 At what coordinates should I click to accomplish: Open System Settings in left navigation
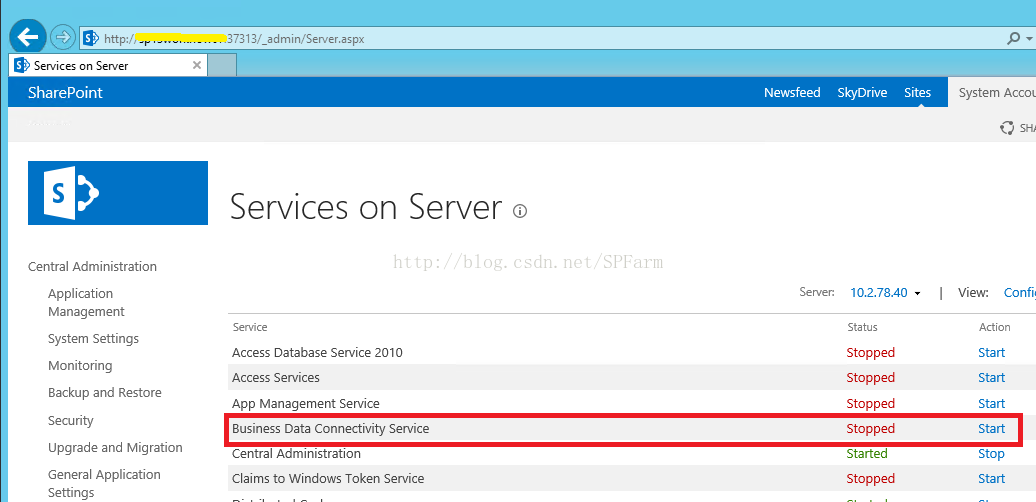[x=93, y=339]
